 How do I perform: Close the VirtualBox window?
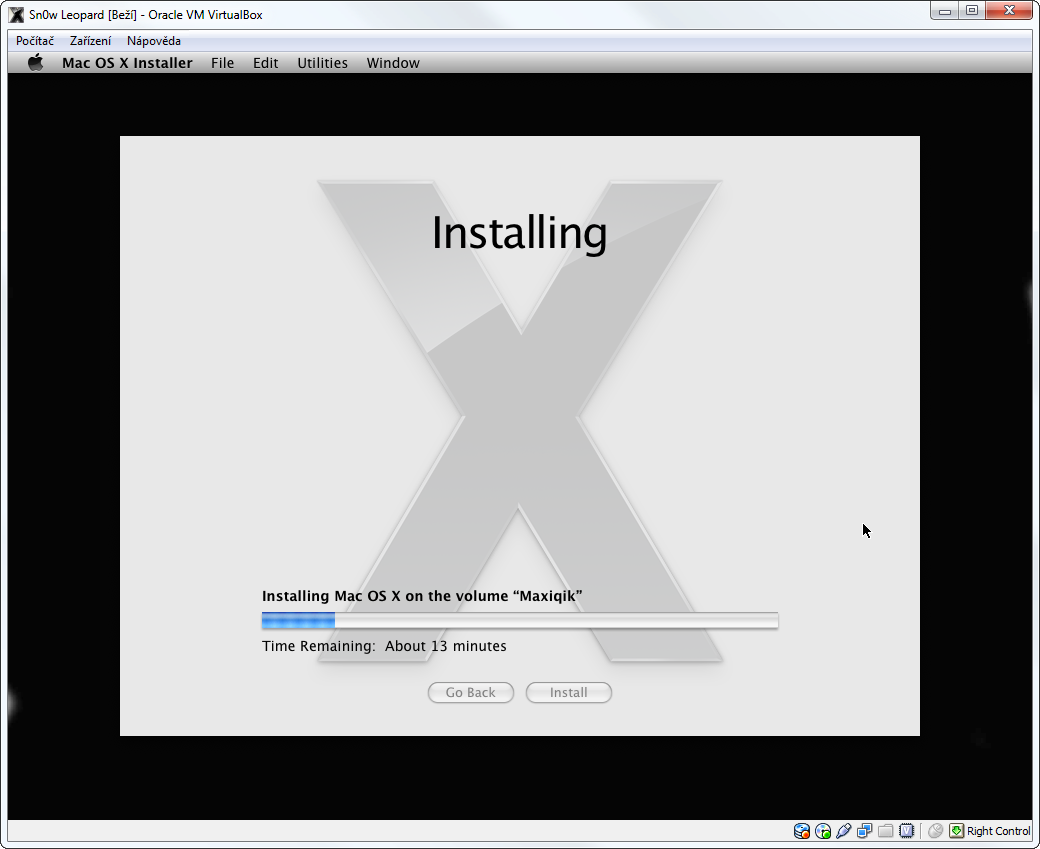1009,11
